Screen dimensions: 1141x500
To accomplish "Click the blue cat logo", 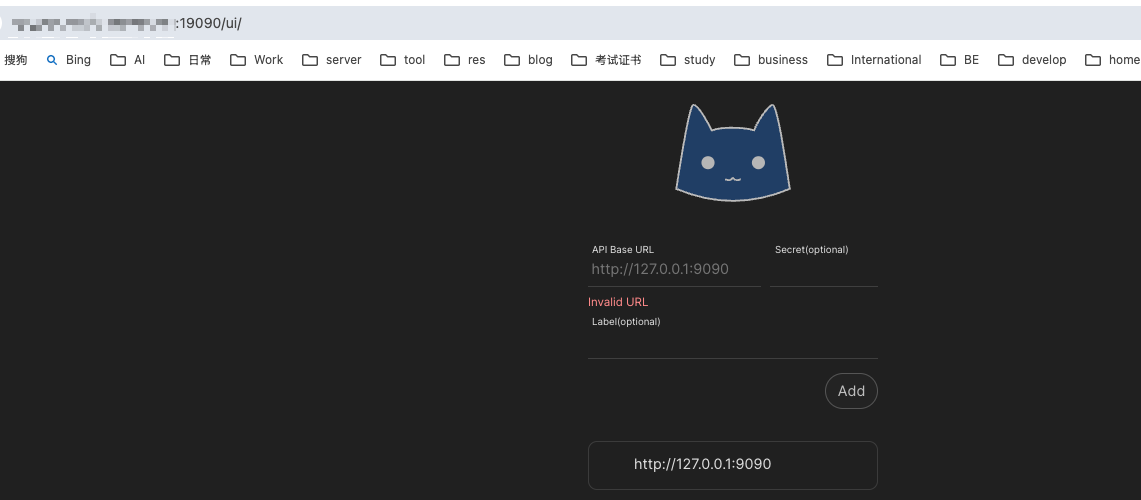I will click(733, 154).
